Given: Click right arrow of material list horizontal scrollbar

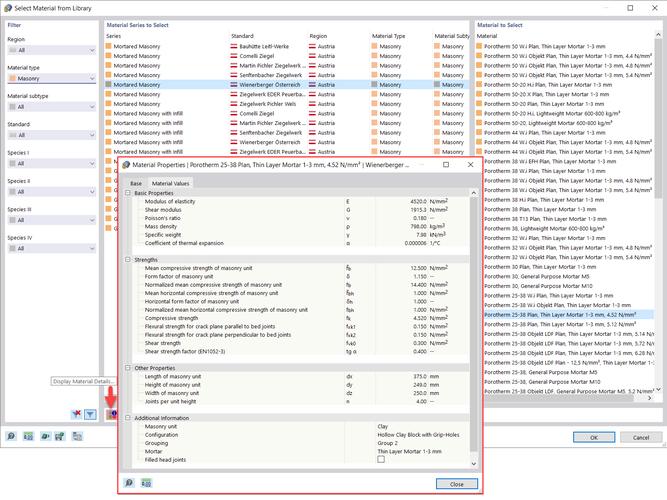Looking at the screenshot, I should [650, 398].
